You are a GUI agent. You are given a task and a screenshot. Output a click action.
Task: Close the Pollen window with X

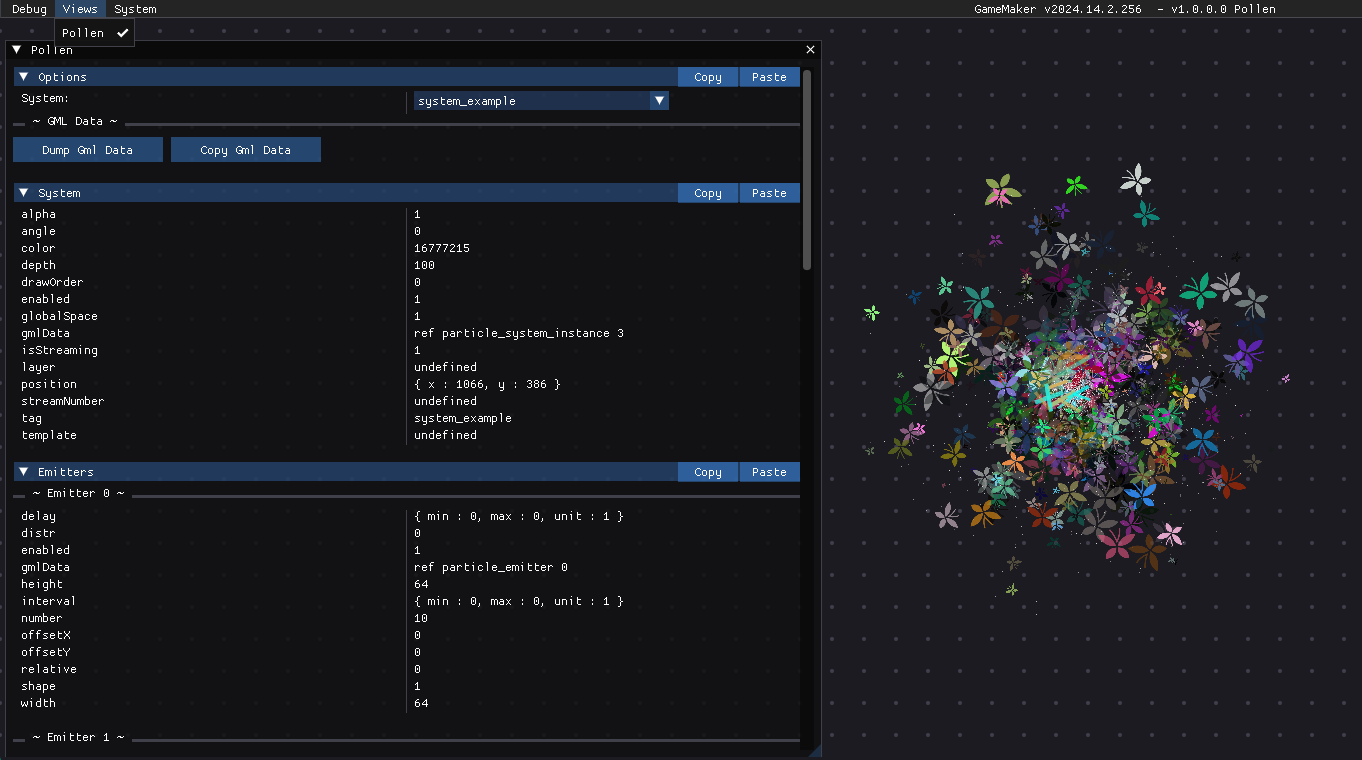tap(810, 50)
